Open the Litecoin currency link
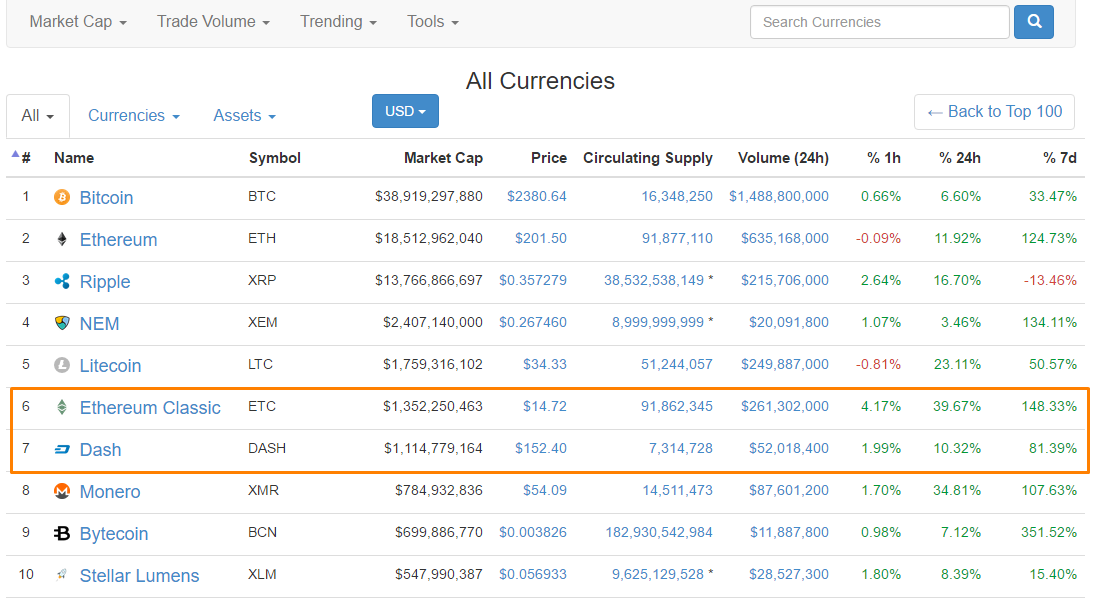This screenshot has width=1094, height=598. (x=110, y=365)
